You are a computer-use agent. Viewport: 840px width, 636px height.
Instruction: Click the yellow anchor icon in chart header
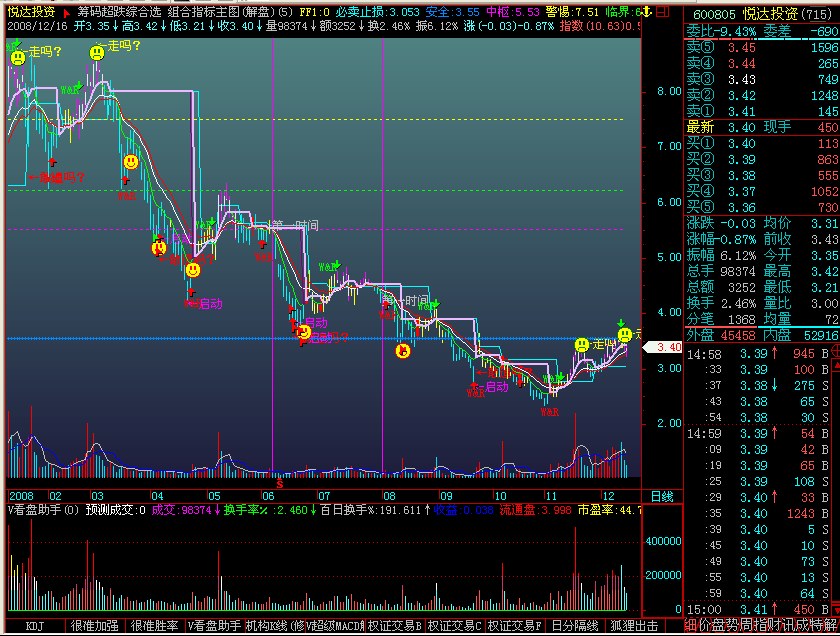tap(647, 11)
